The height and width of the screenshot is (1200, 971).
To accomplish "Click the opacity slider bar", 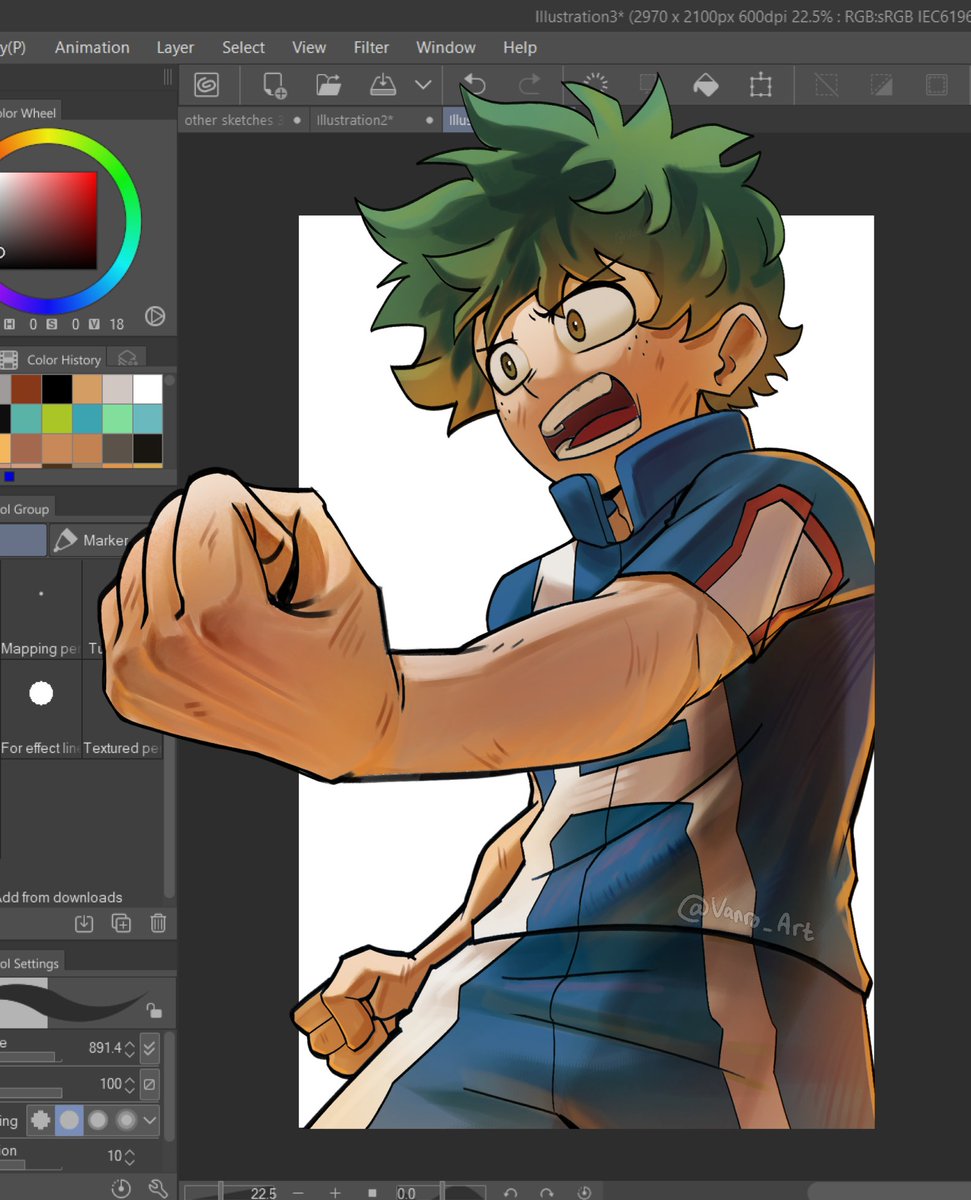I will [x=31, y=1093].
